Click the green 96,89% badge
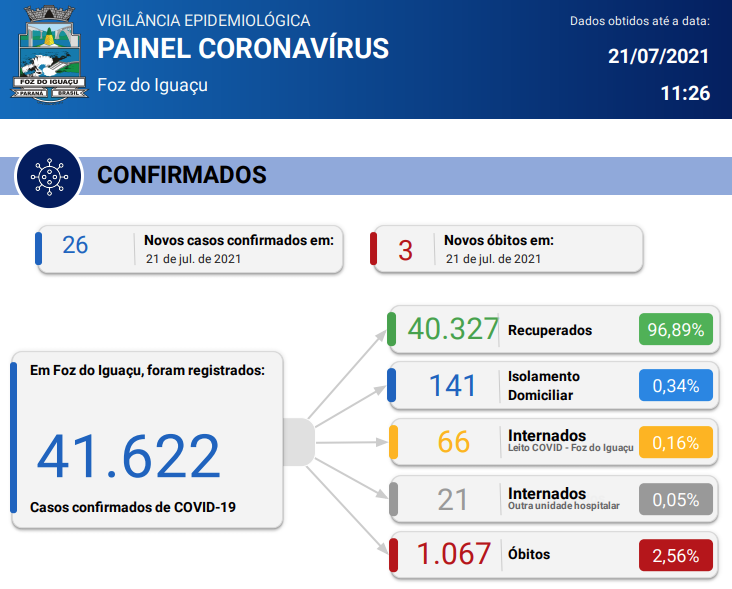The image size is (732, 589). (x=676, y=330)
